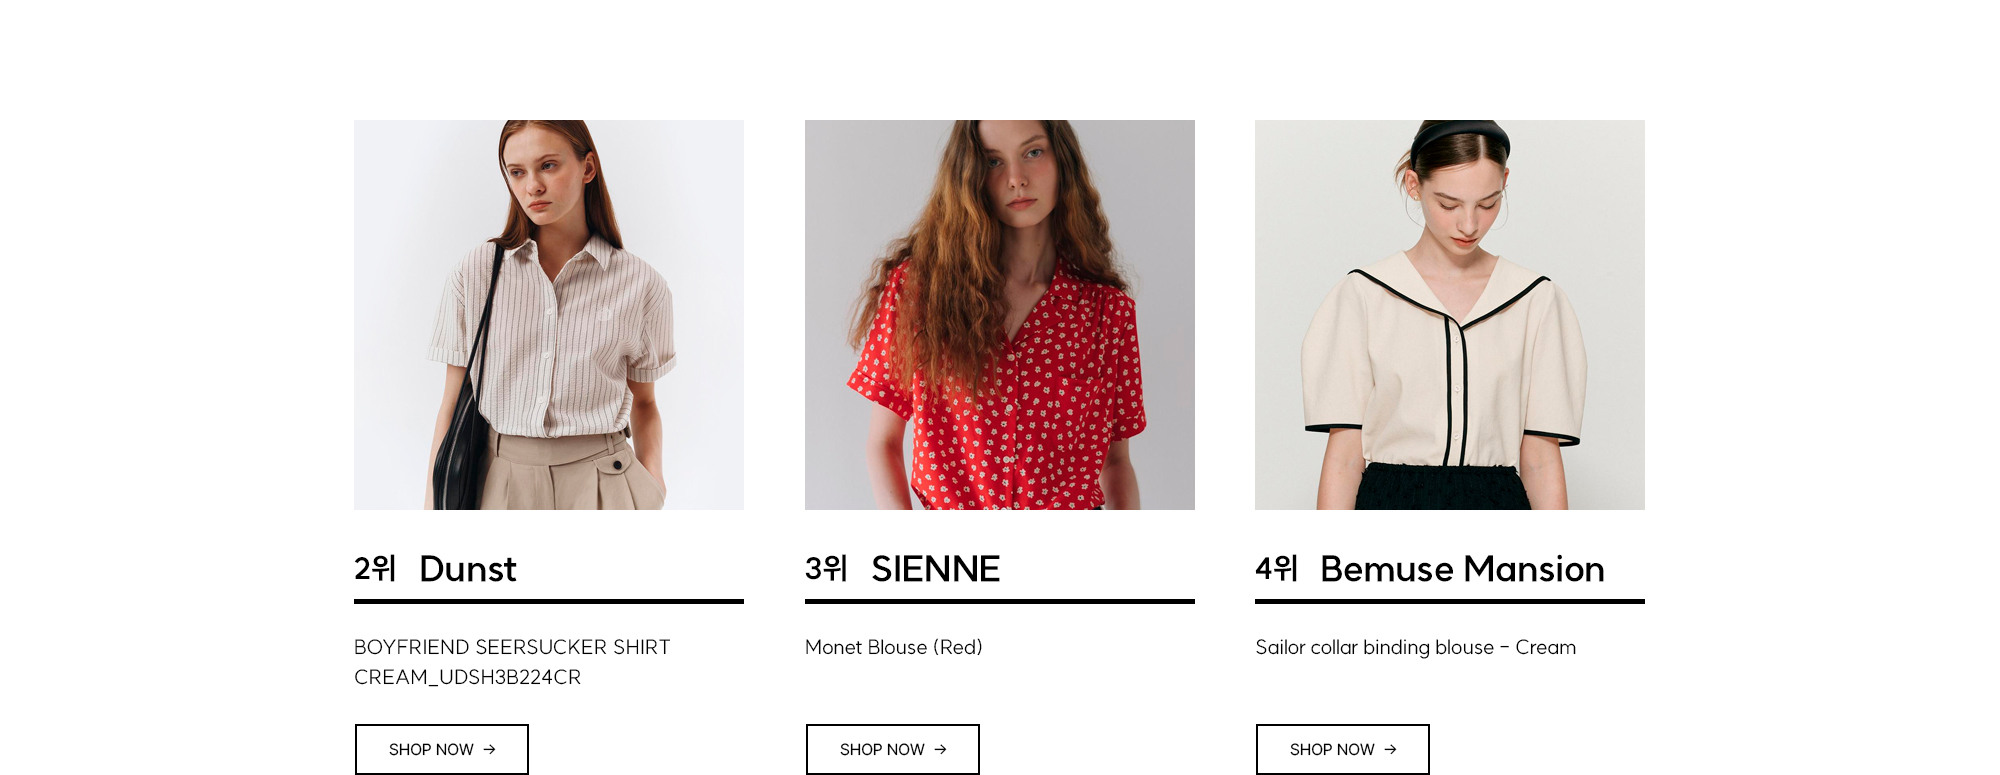Click the Bemuse Mansion brand name heading
The image size is (2000, 775).
click(1461, 569)
